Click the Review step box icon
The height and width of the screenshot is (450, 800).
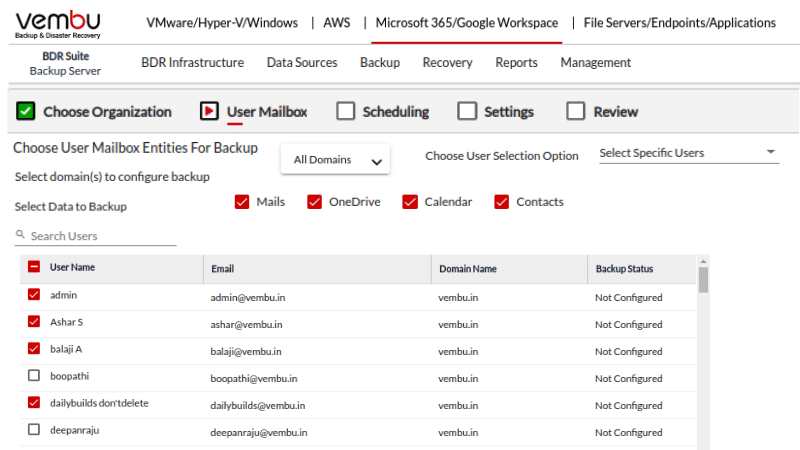coord(576,111)
